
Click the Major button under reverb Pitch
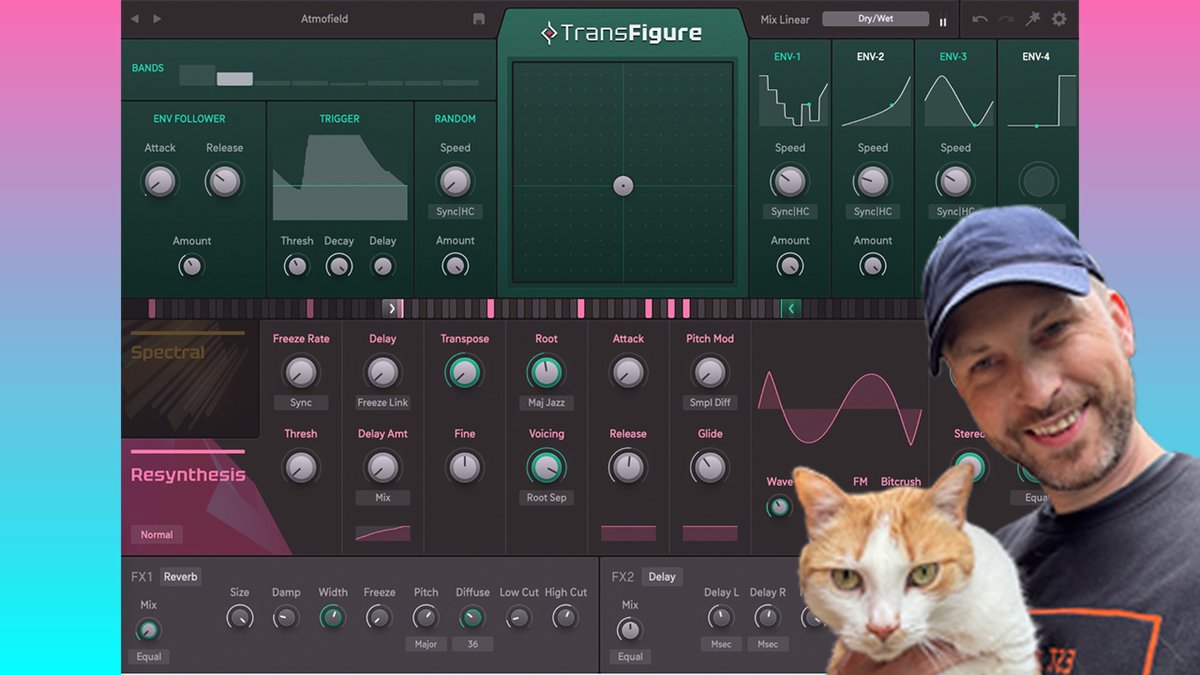click(x=426, y=644)
